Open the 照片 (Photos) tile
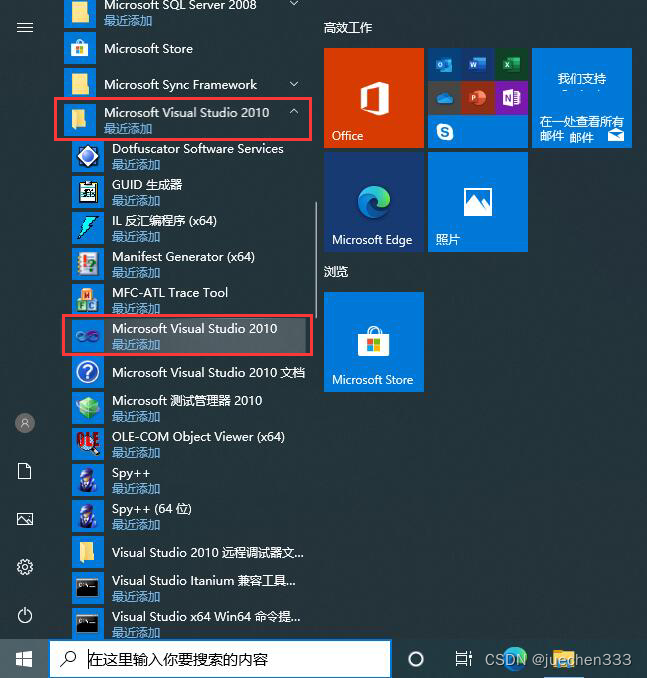This screenshot has width=647, height=678. tap(478, 201)
